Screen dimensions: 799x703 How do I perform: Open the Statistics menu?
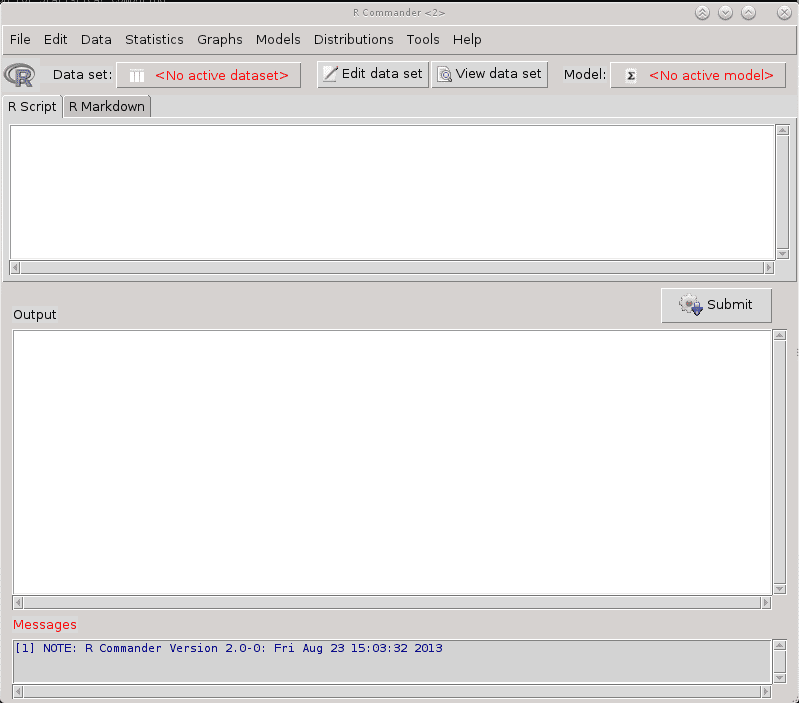point(154,39)
